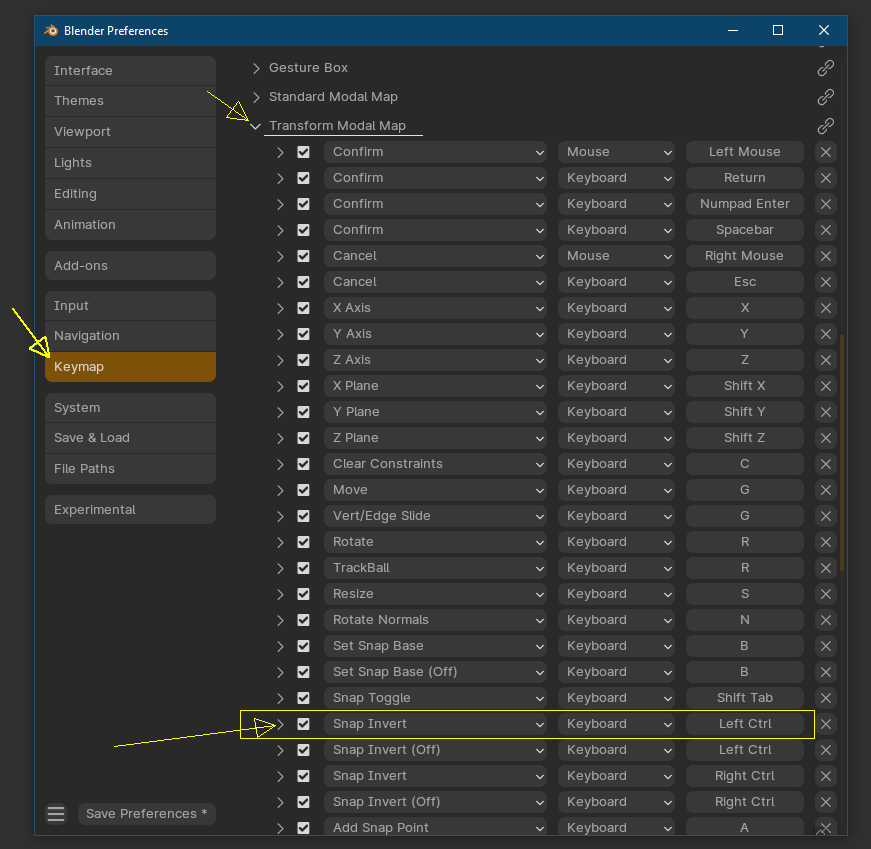Image resolution: width=871 pixels, height=849 pixels.
Task: Uncheck the Rotate keymap item
Action: pos(303,542)
